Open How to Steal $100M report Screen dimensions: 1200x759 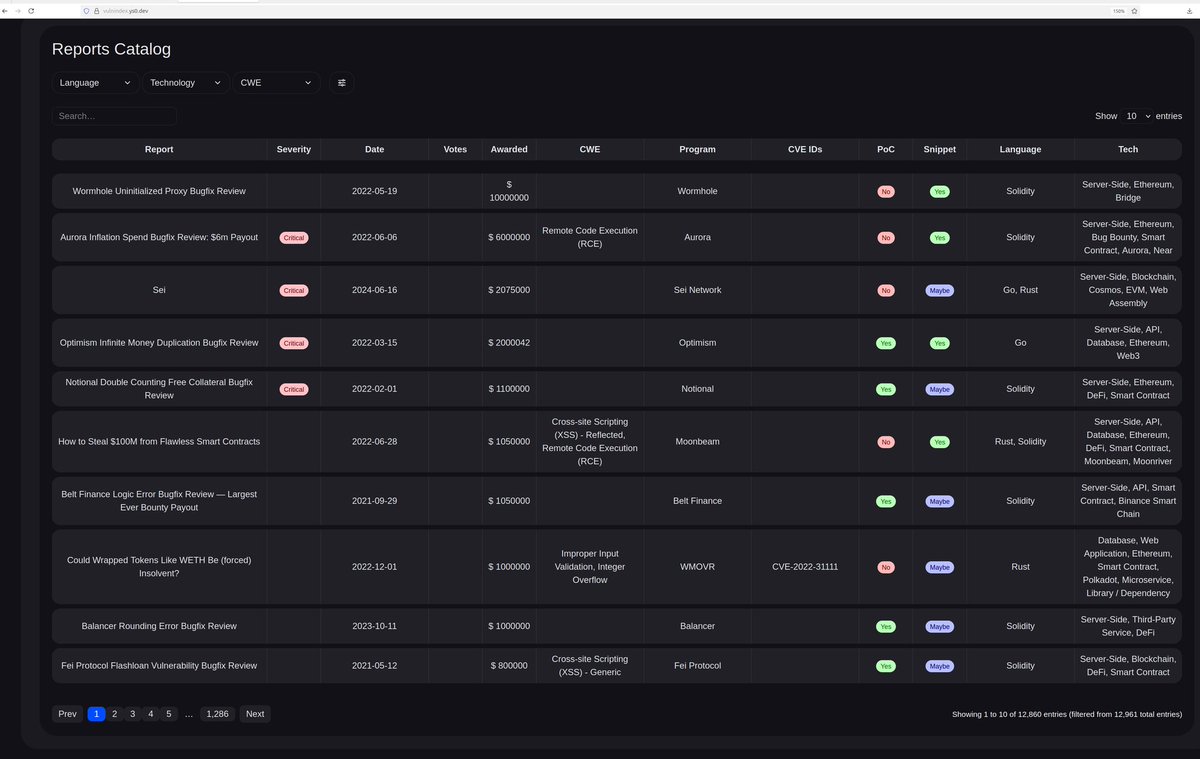[x=159, y=441]
